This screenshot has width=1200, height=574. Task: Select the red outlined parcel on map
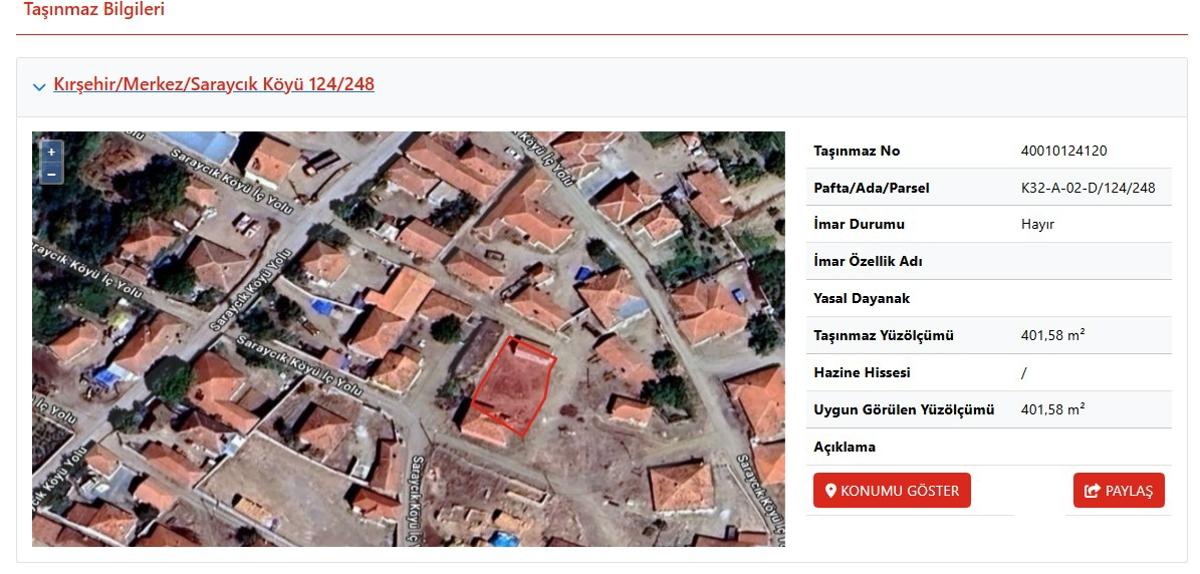[513, 387]
